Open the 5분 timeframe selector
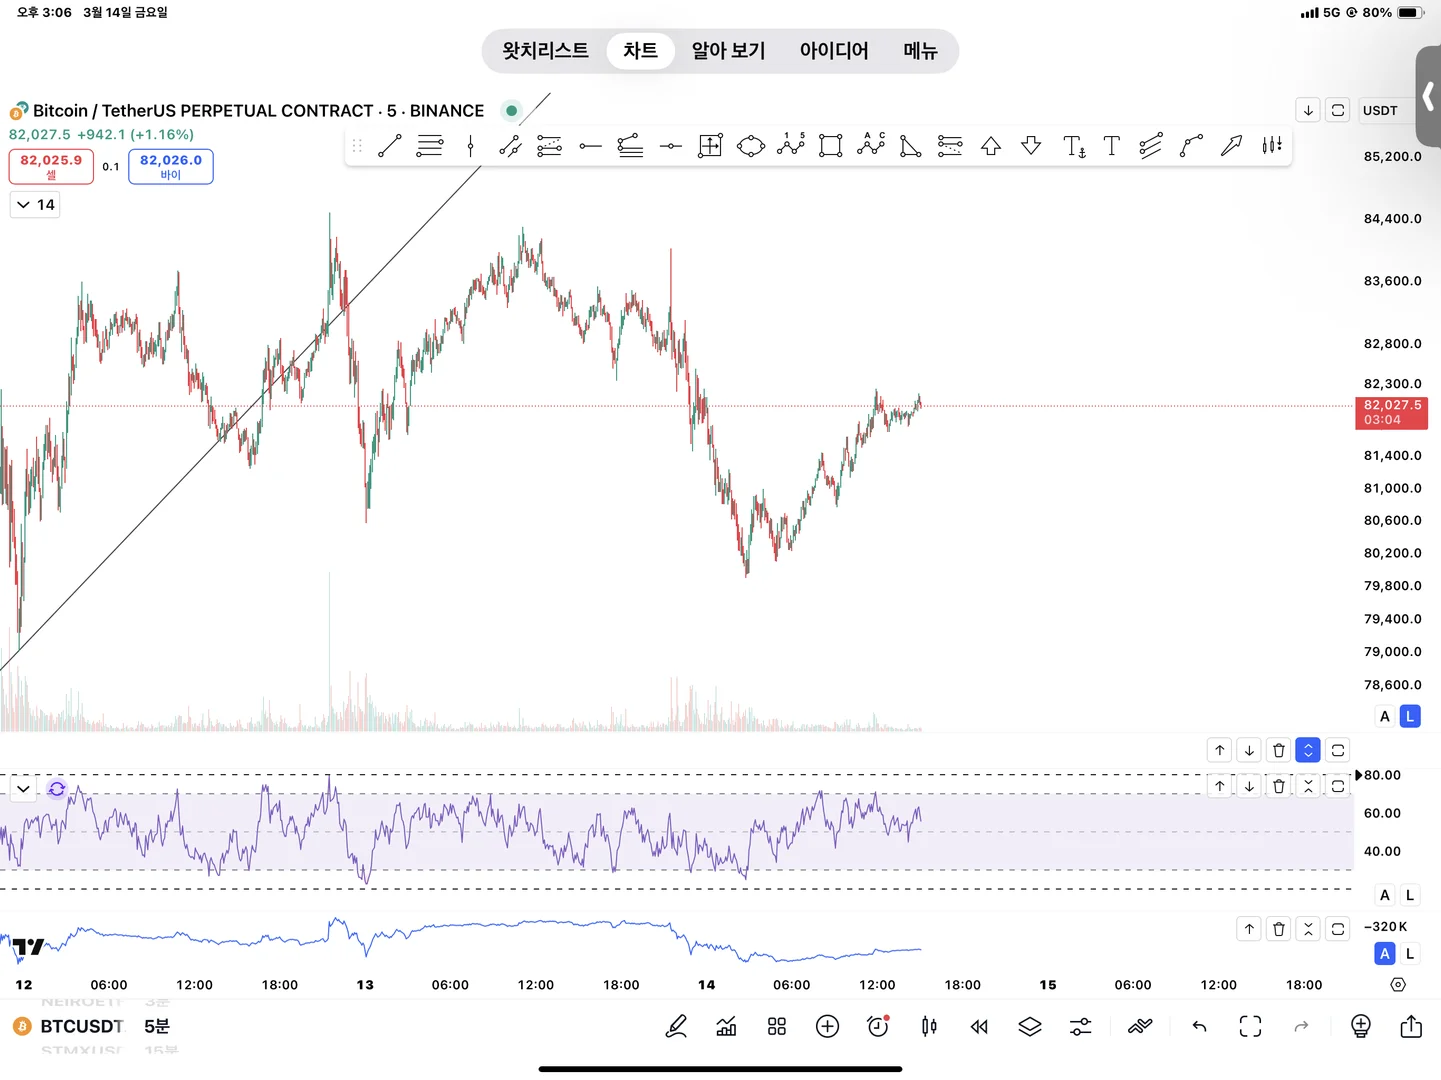This screenshot has height=1080, width=1441. click(x=157, y=1026)
